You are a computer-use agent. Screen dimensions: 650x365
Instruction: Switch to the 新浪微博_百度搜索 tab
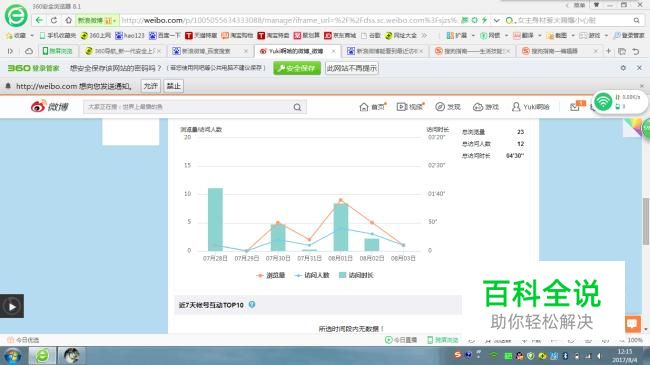point(210,51)
